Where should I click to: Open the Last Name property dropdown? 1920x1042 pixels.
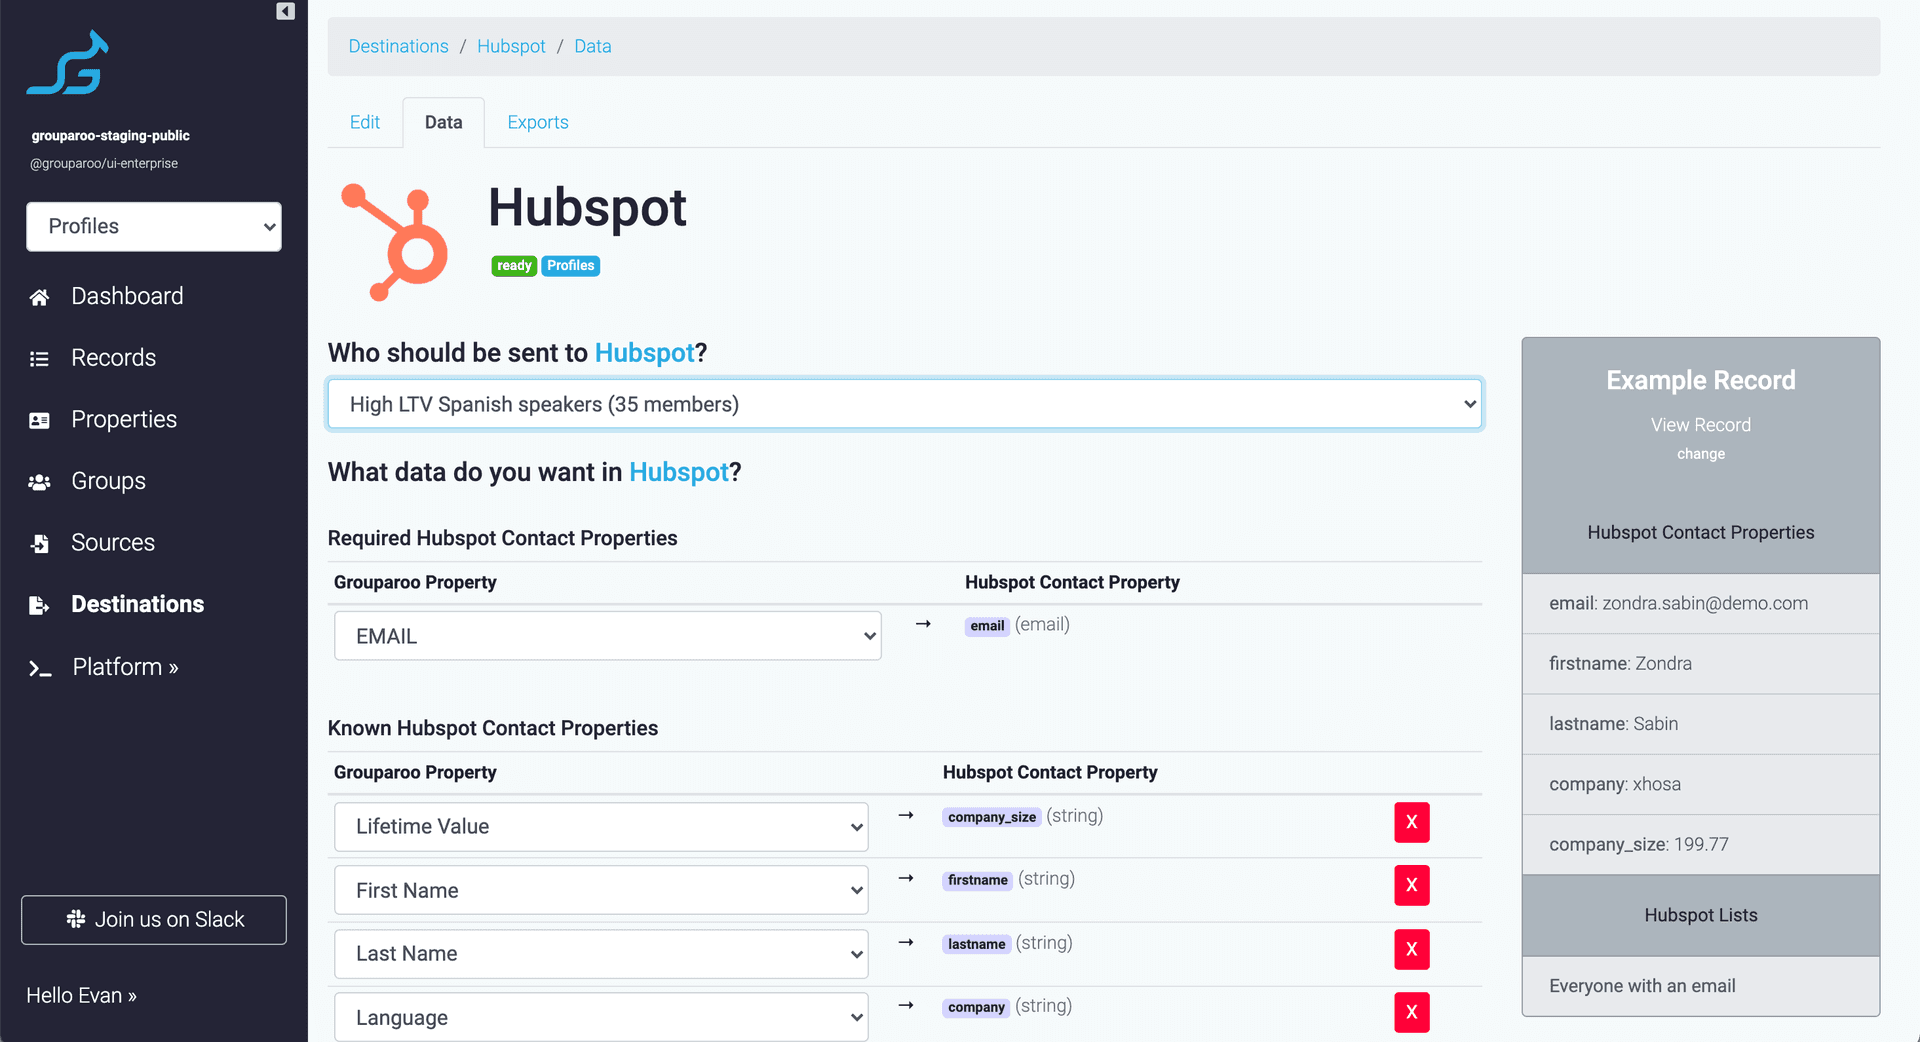pos(601,954)
